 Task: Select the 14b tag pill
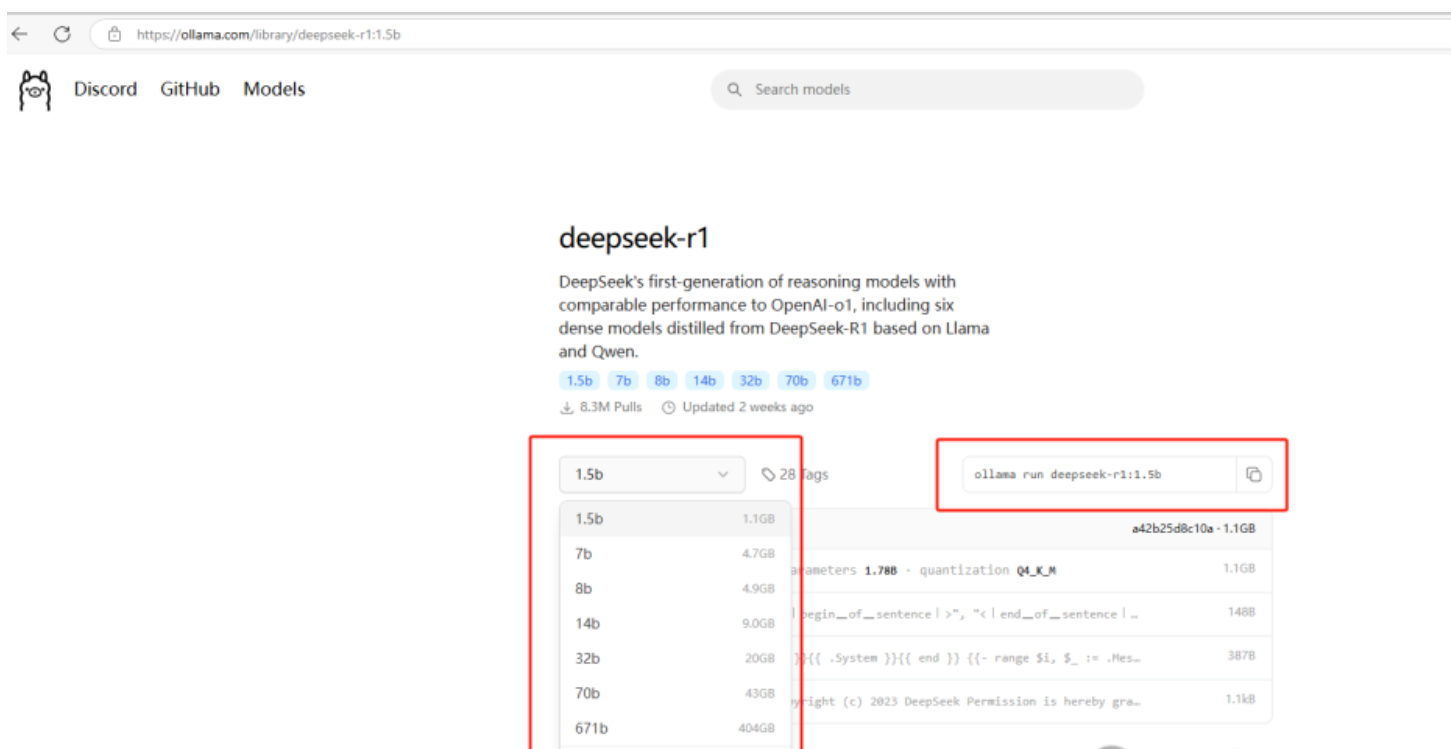[x=704, y=380]
